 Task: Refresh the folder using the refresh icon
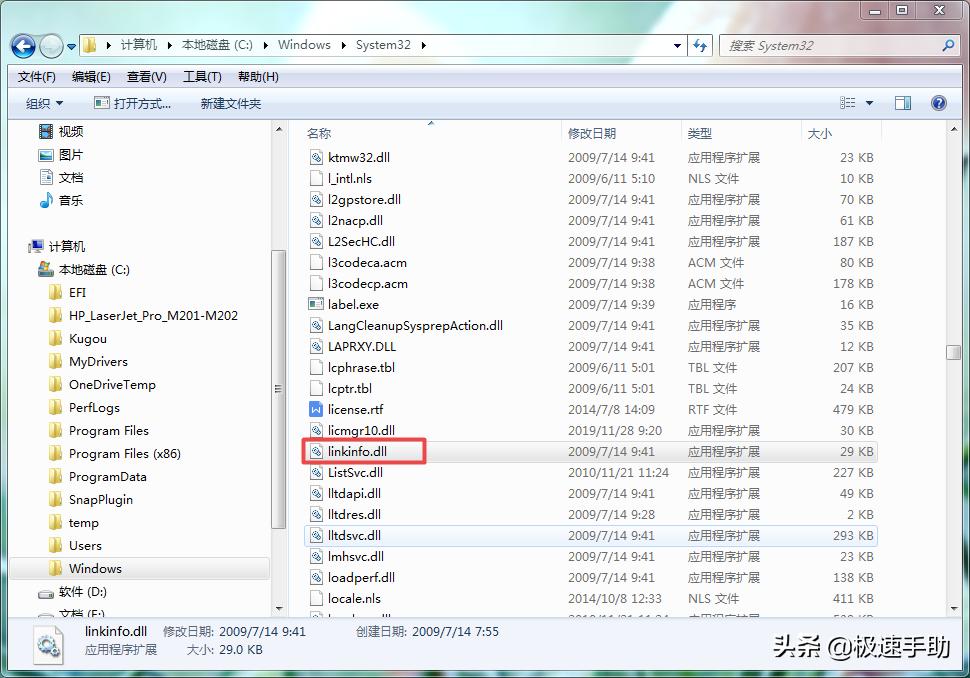point(699,46)
